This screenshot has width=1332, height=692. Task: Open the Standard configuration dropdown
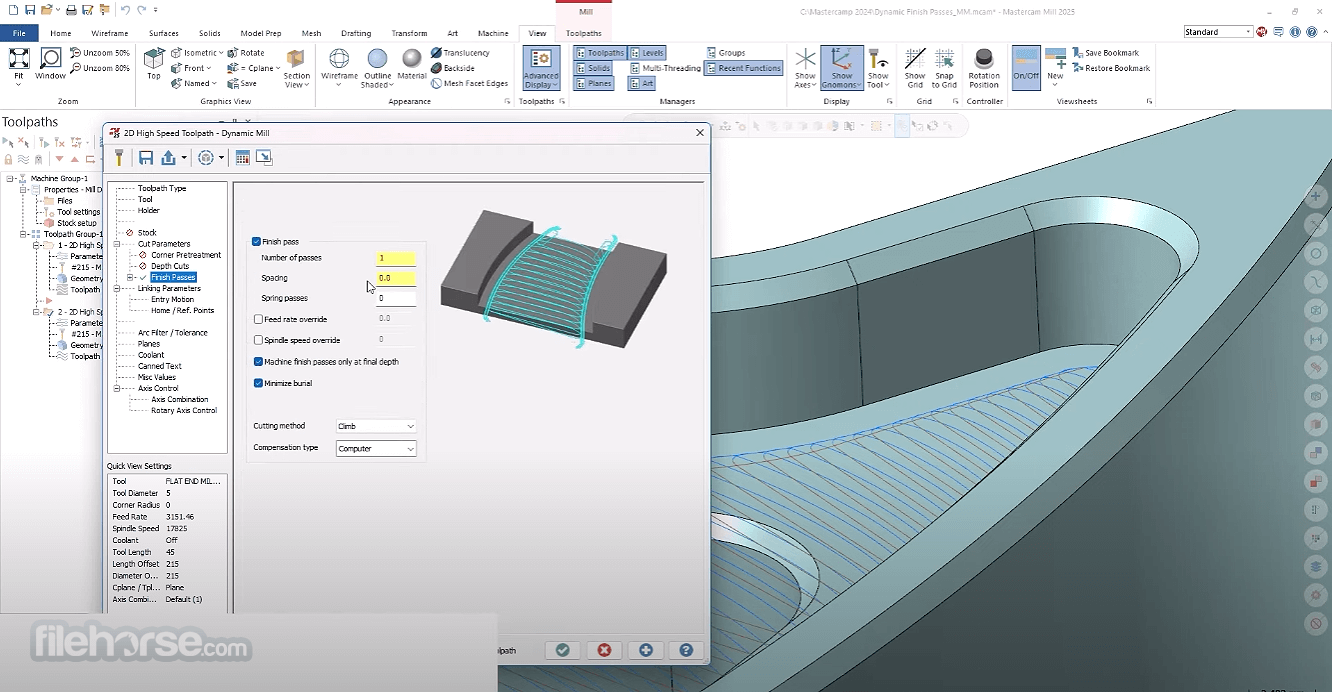coord(1218,32)
